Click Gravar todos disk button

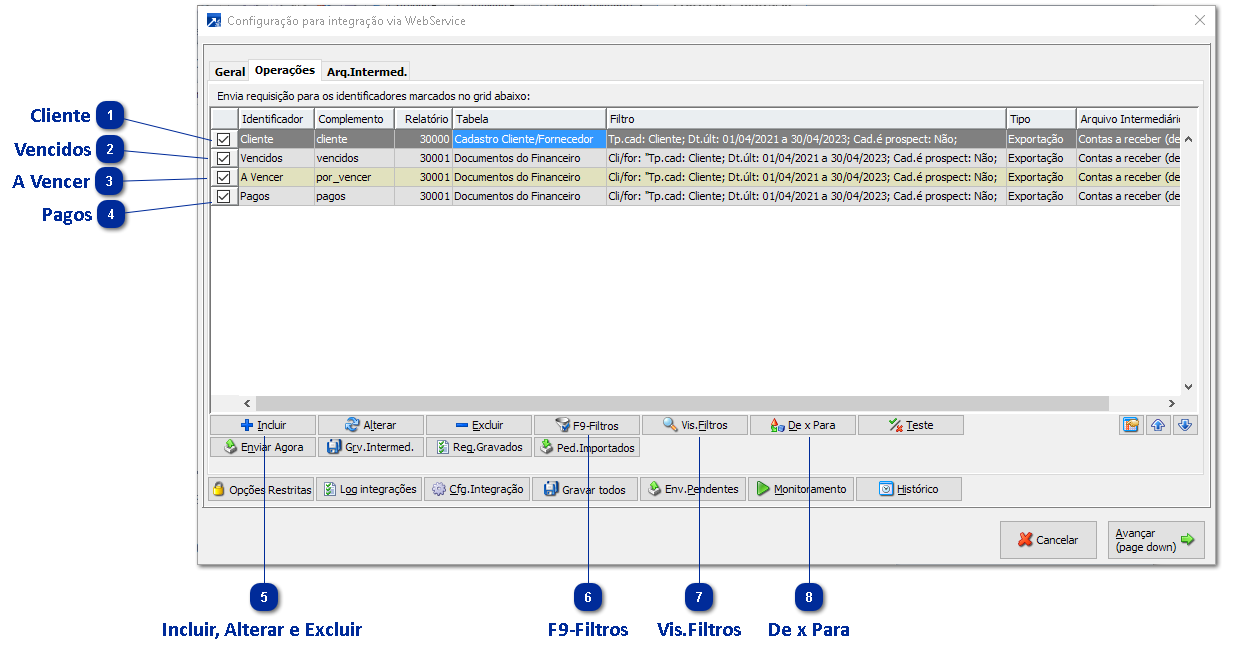pos(585,489)
